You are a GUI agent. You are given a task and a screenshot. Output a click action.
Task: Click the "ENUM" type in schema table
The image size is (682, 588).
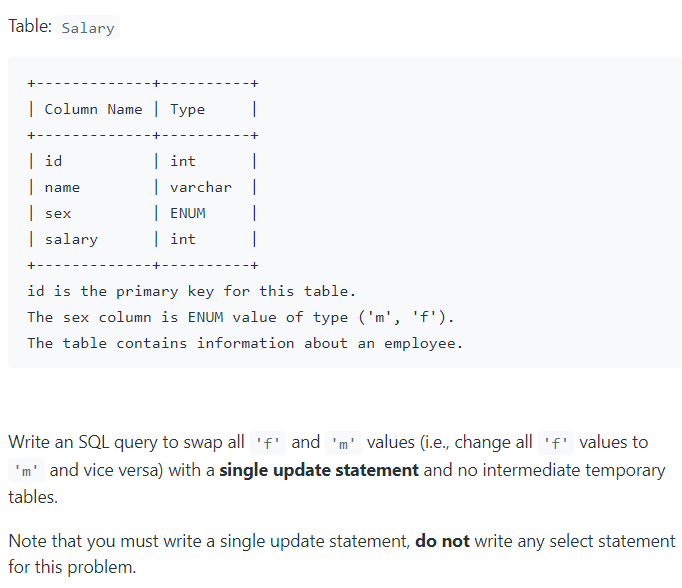tap(188, 213)
